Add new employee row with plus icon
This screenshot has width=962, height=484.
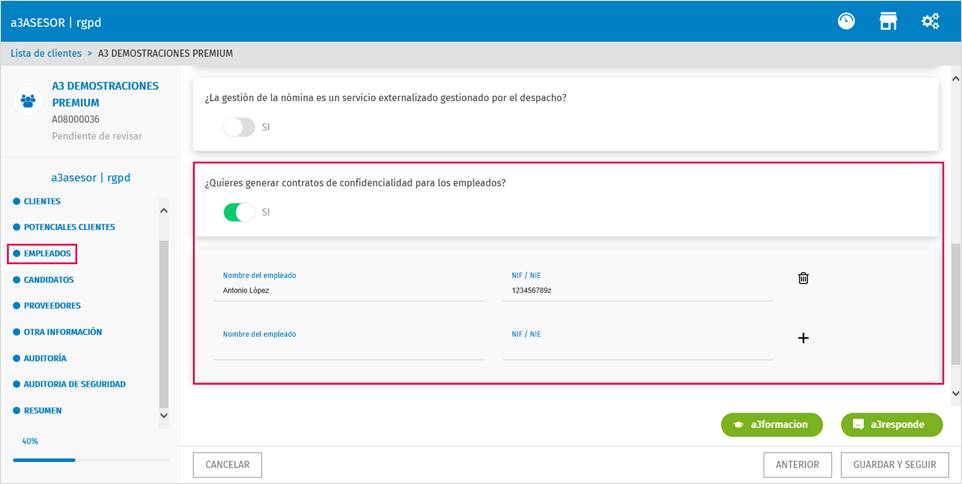point(803,338)
